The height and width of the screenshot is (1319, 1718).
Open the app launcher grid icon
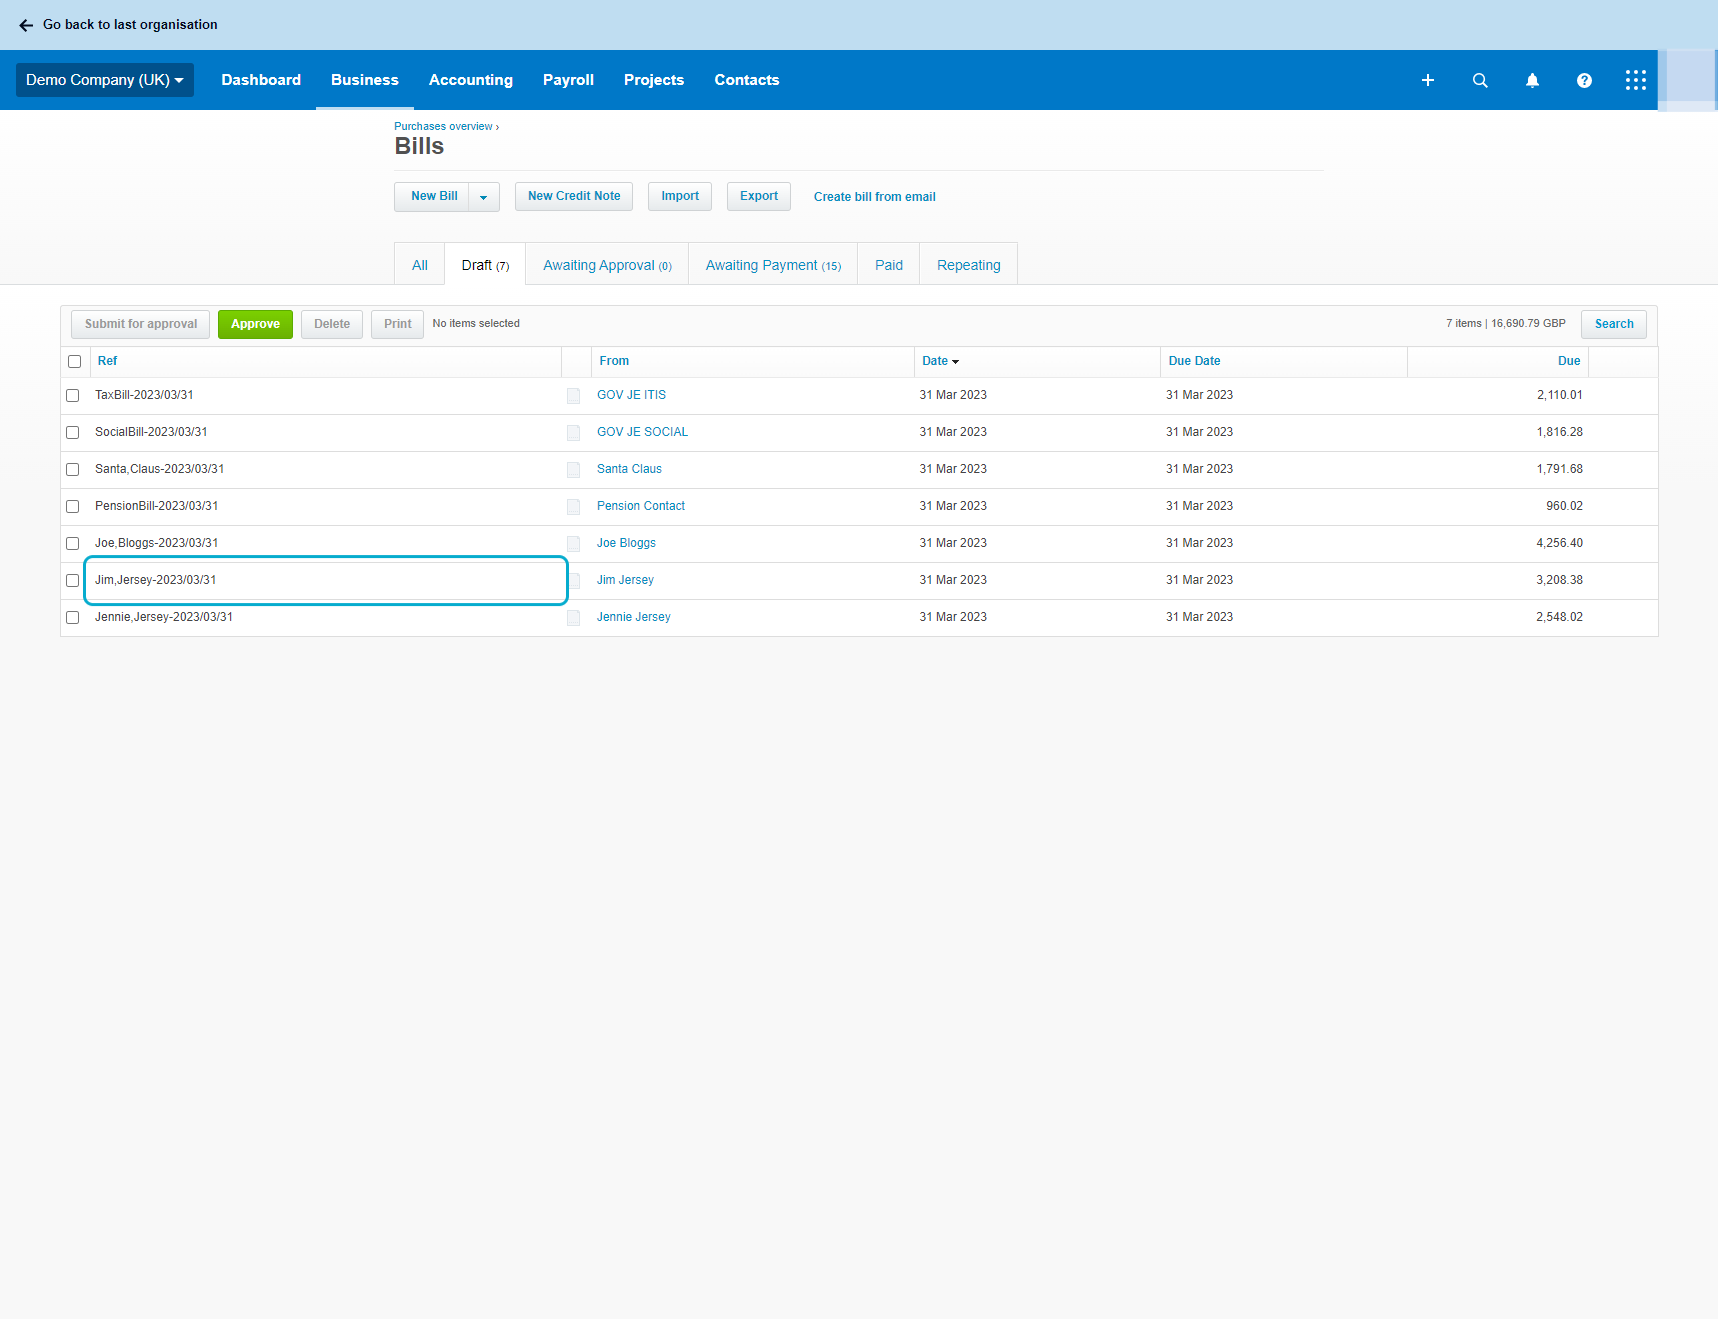[x=1636, y=80]
